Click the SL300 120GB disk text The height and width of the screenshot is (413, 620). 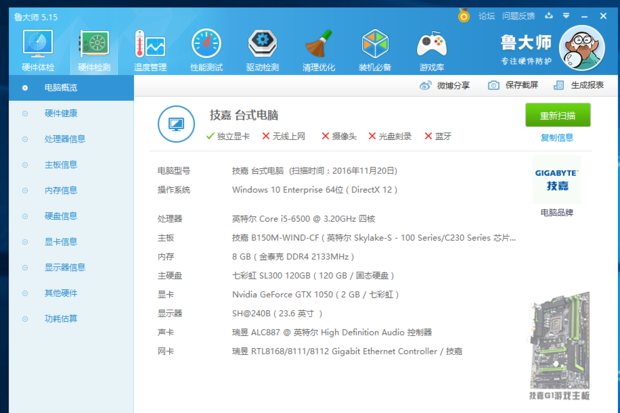313,276
